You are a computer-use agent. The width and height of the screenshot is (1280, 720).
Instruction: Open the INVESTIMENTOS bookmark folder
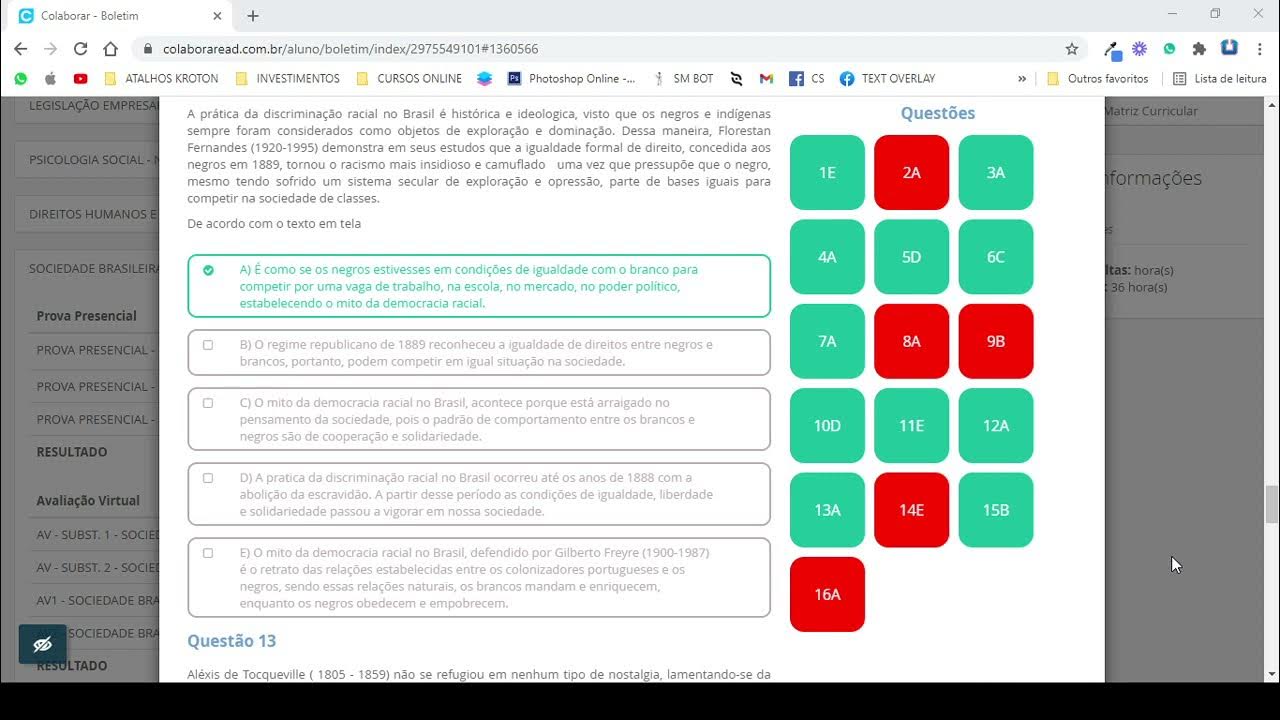(287, 78)
